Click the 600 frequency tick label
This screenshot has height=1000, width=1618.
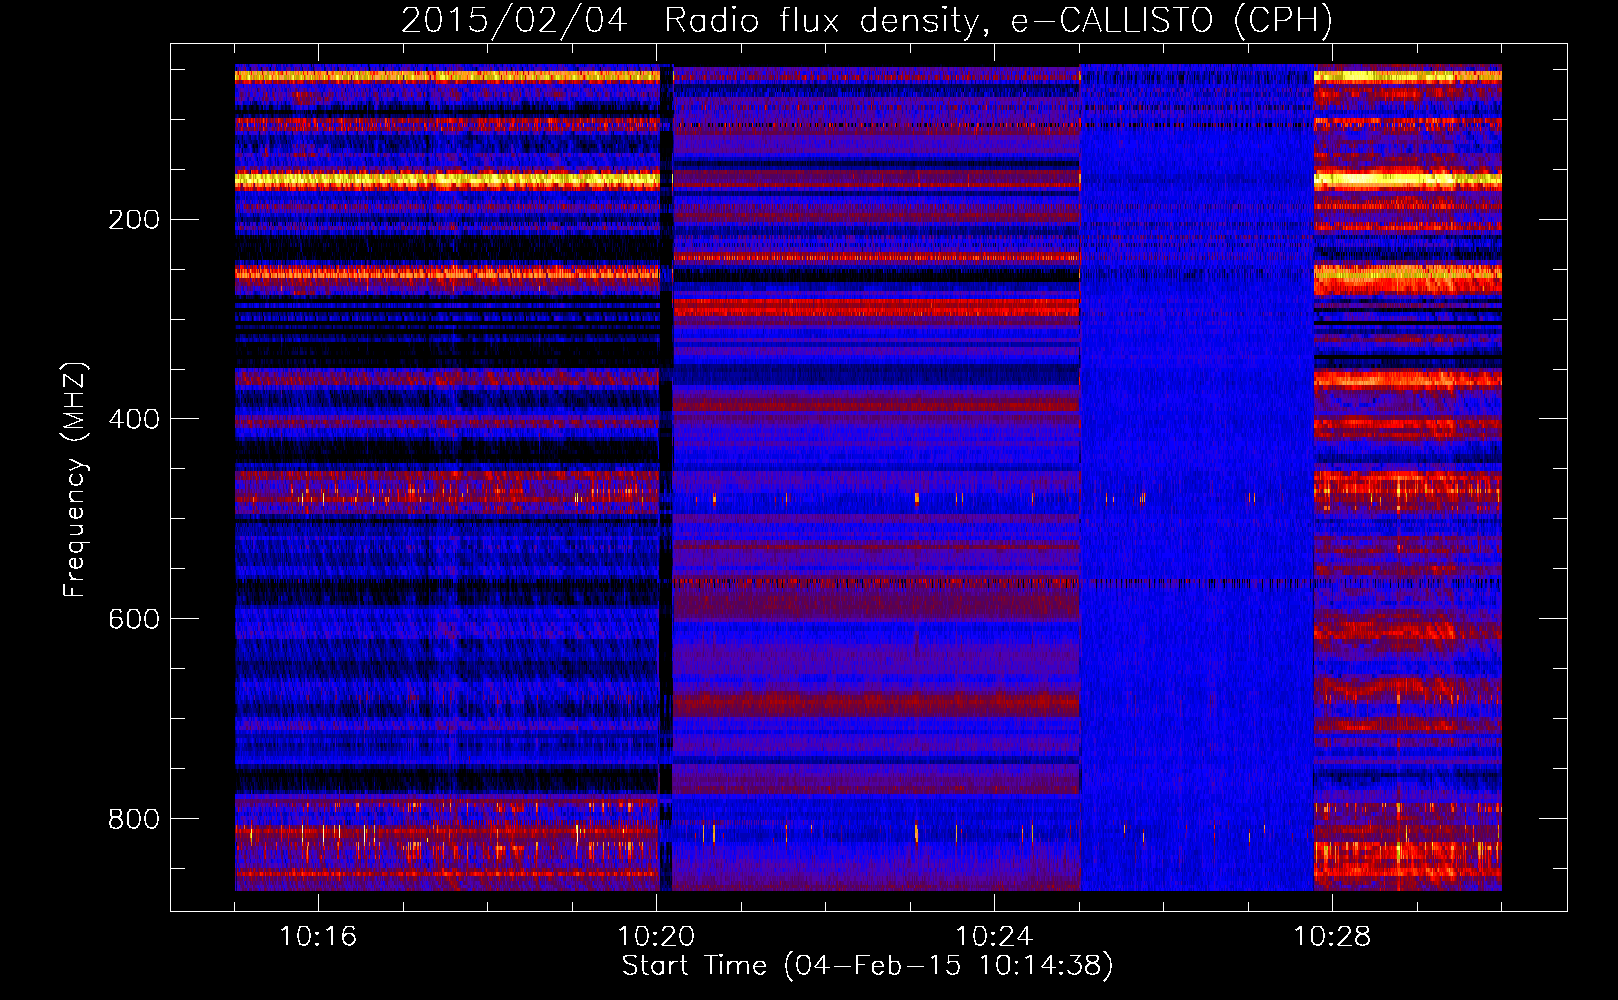pyautogui.click(x=133, y=619)
